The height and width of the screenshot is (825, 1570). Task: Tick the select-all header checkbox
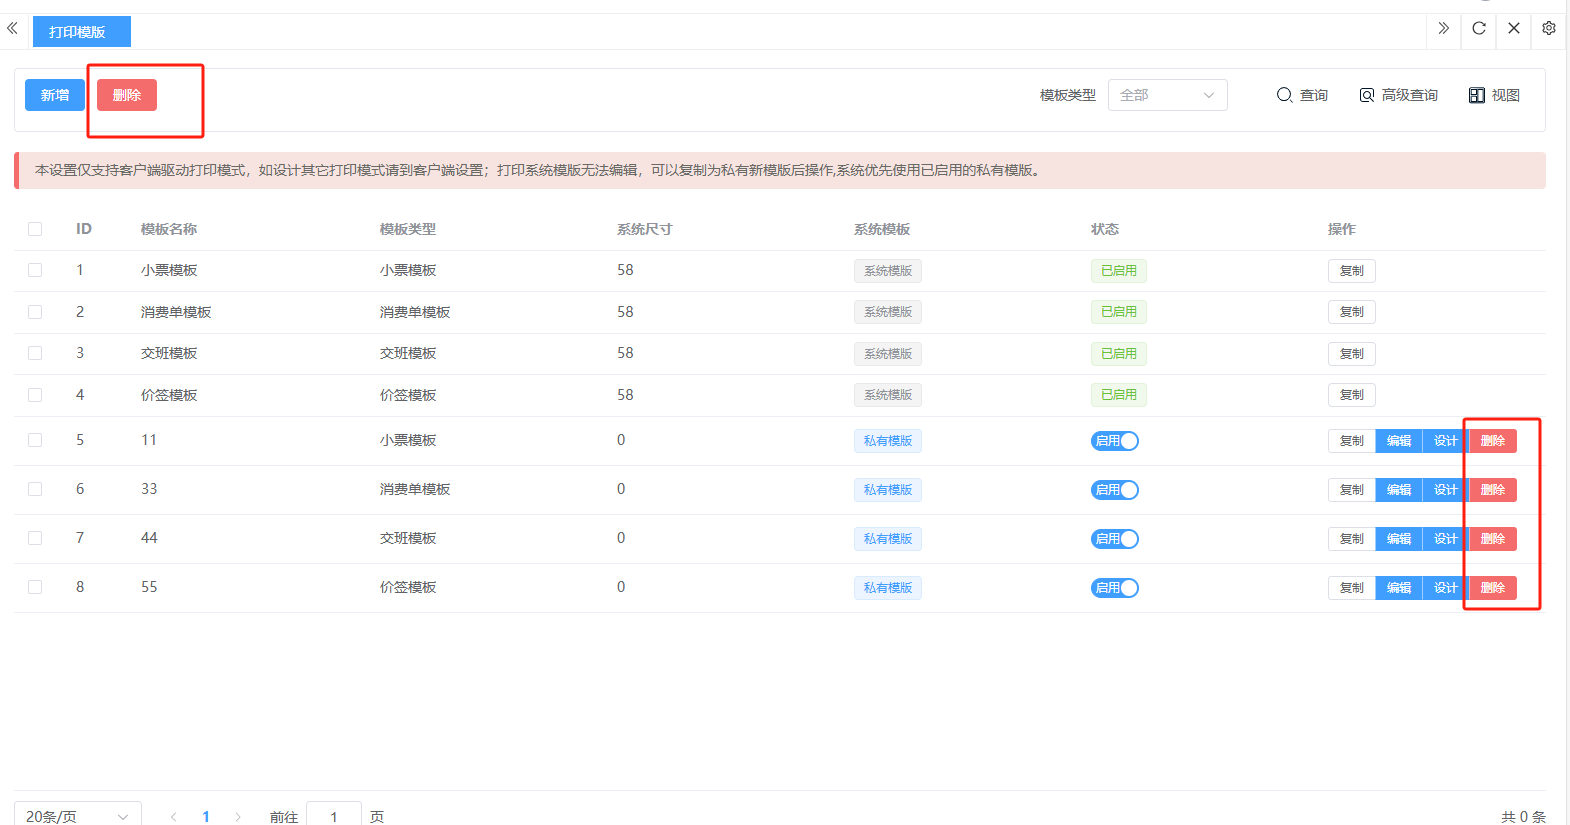35,229
